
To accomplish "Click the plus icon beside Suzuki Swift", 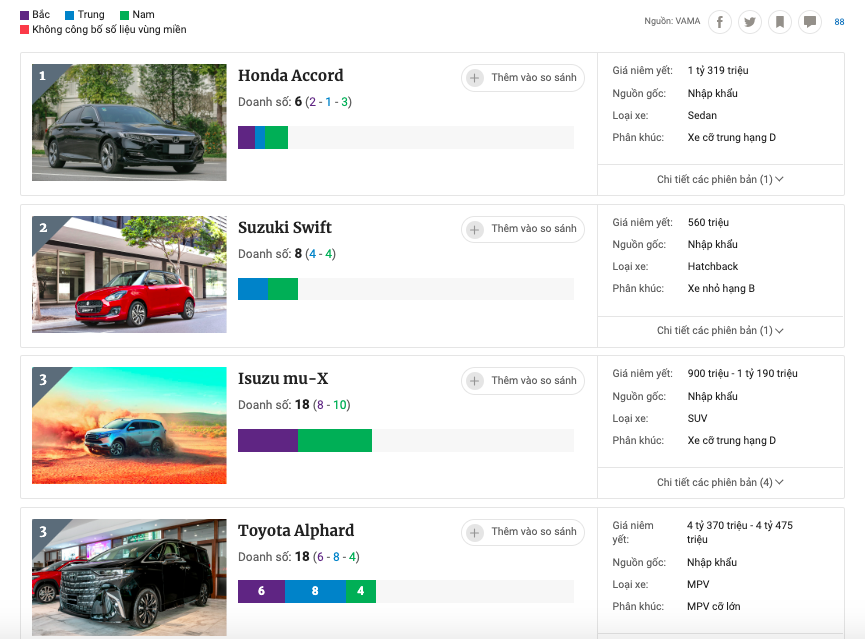I will pyautogui.click(x=474, y=229).
